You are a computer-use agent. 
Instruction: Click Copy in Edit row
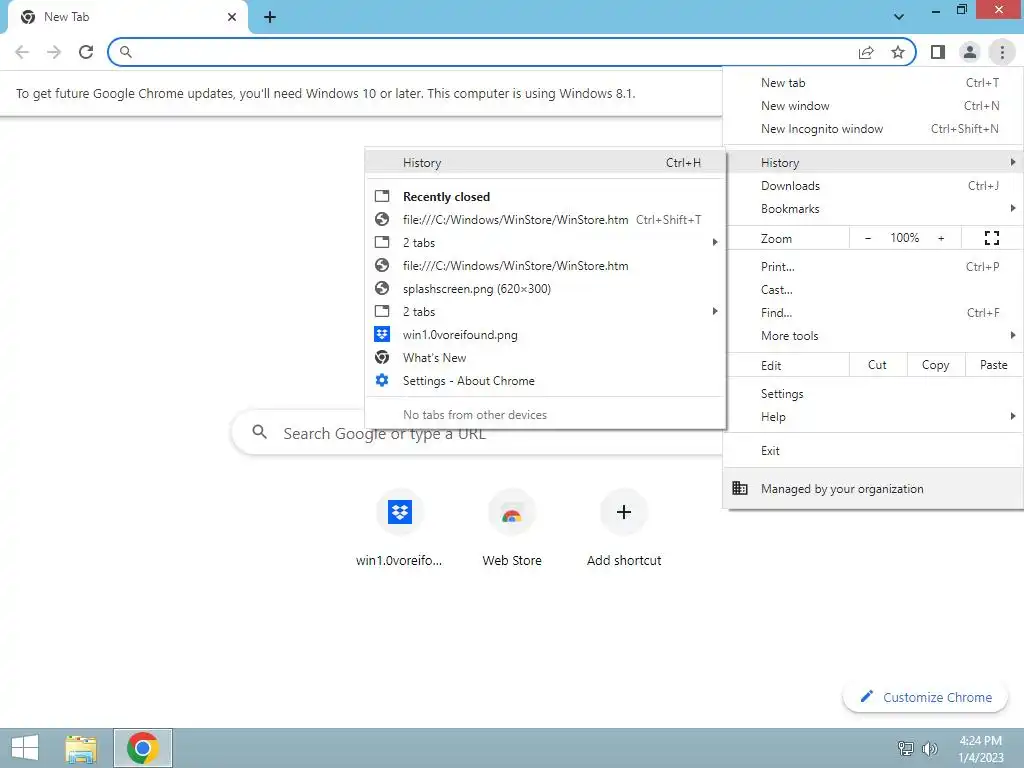[936, 365]
